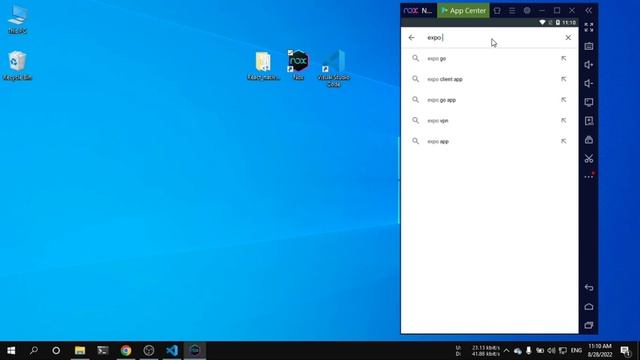Open Nox theme shirt icon
Viewport: 640px width, 360px height.
click(497, 11)
